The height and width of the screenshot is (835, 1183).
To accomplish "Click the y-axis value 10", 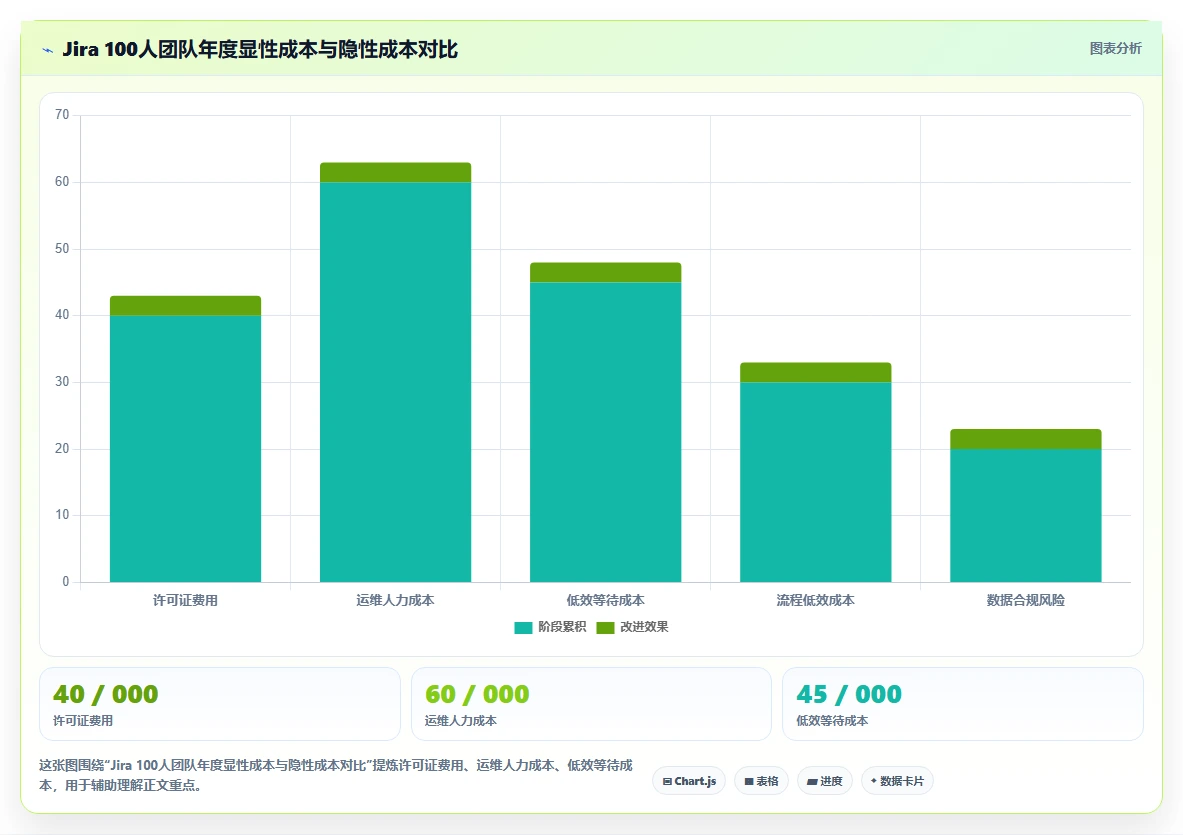I will pyautogui.click(x=62, y=514).
